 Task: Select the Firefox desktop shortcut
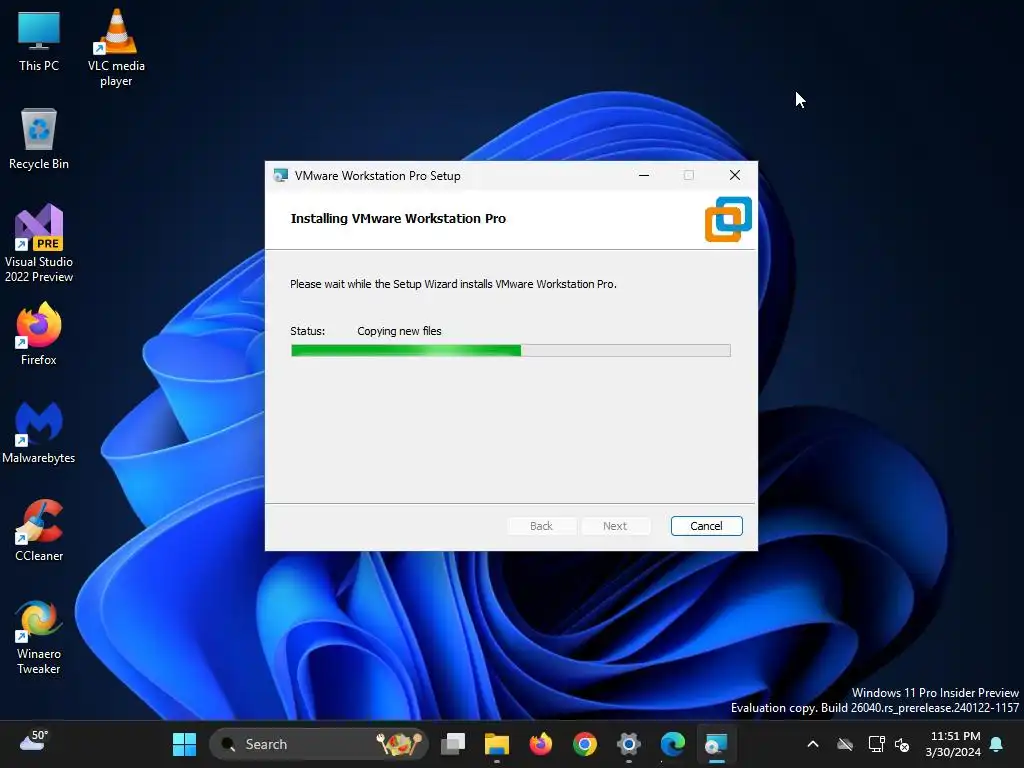39,333
